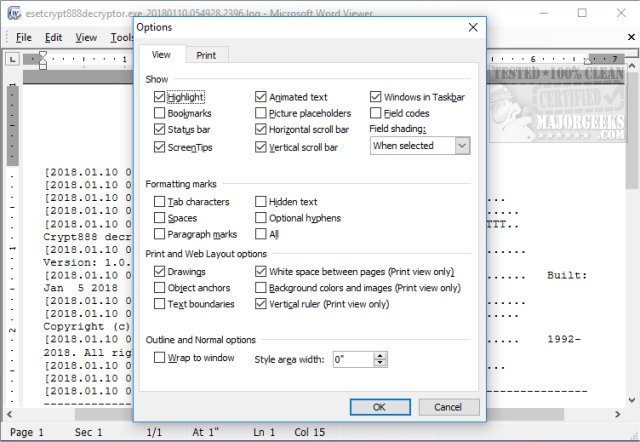Viewport: 640px width, 442px height.
Task: Toggle Vertical ruler checkbox
Action: point(260,304)
